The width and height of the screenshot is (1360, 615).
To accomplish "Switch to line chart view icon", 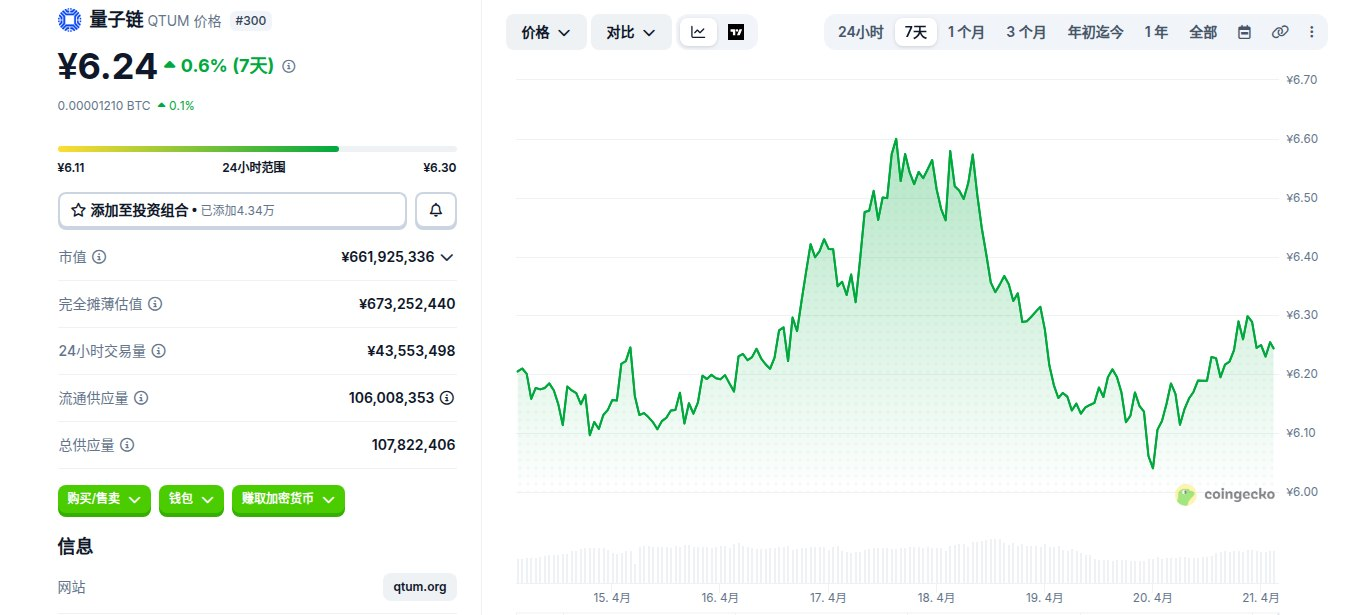I will click(698, 32).
